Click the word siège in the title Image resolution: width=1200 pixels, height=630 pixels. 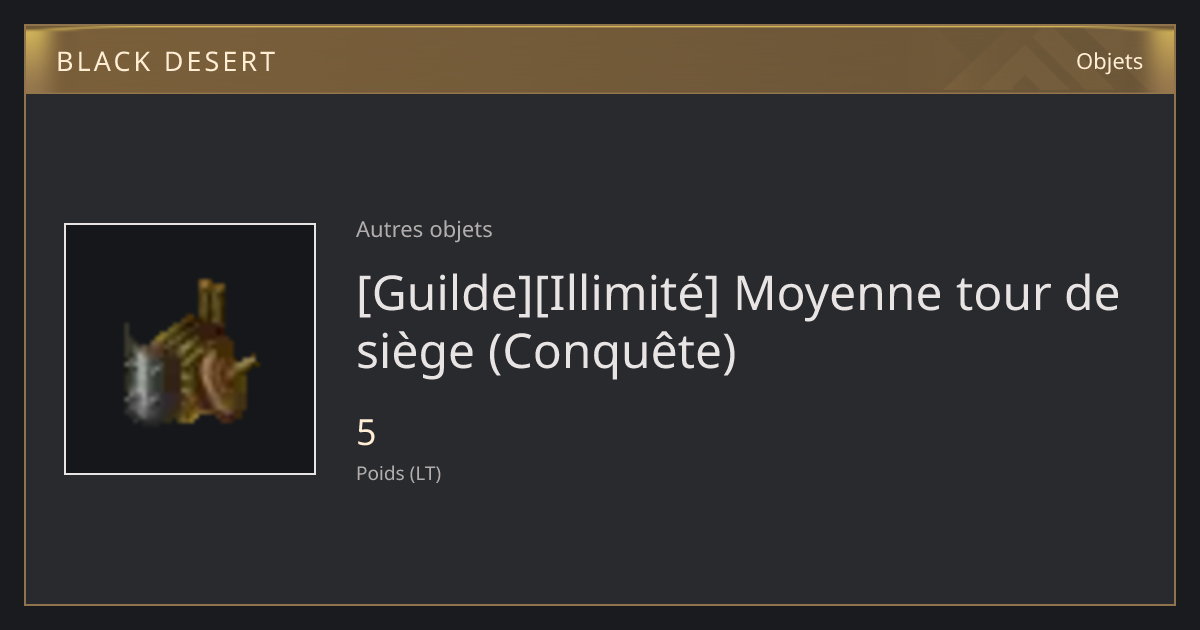pyautogui.click(x=415, y=353)
